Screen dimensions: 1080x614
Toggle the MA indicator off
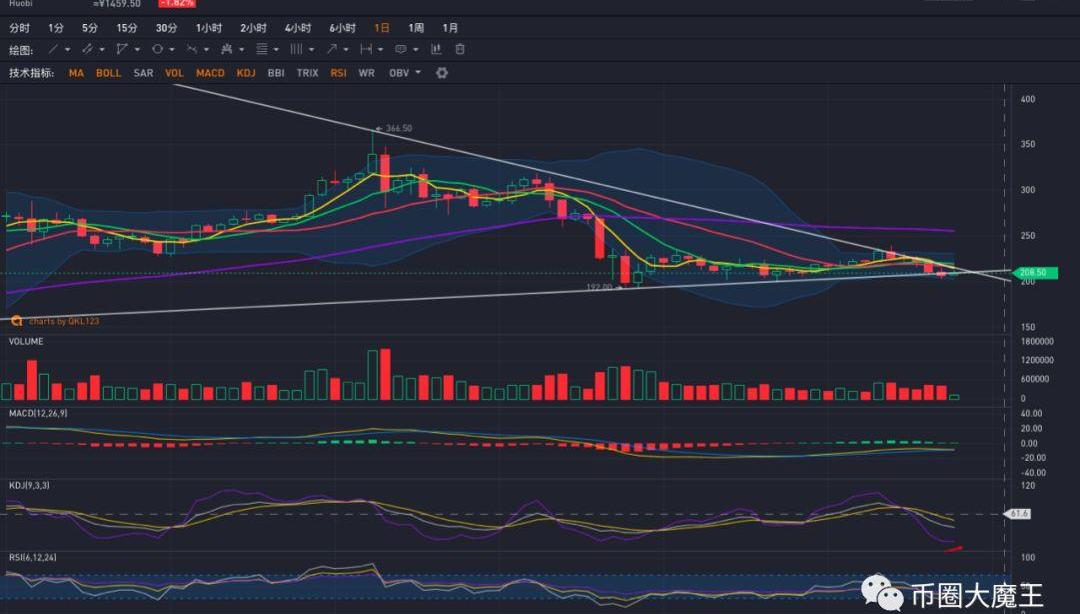76,73
